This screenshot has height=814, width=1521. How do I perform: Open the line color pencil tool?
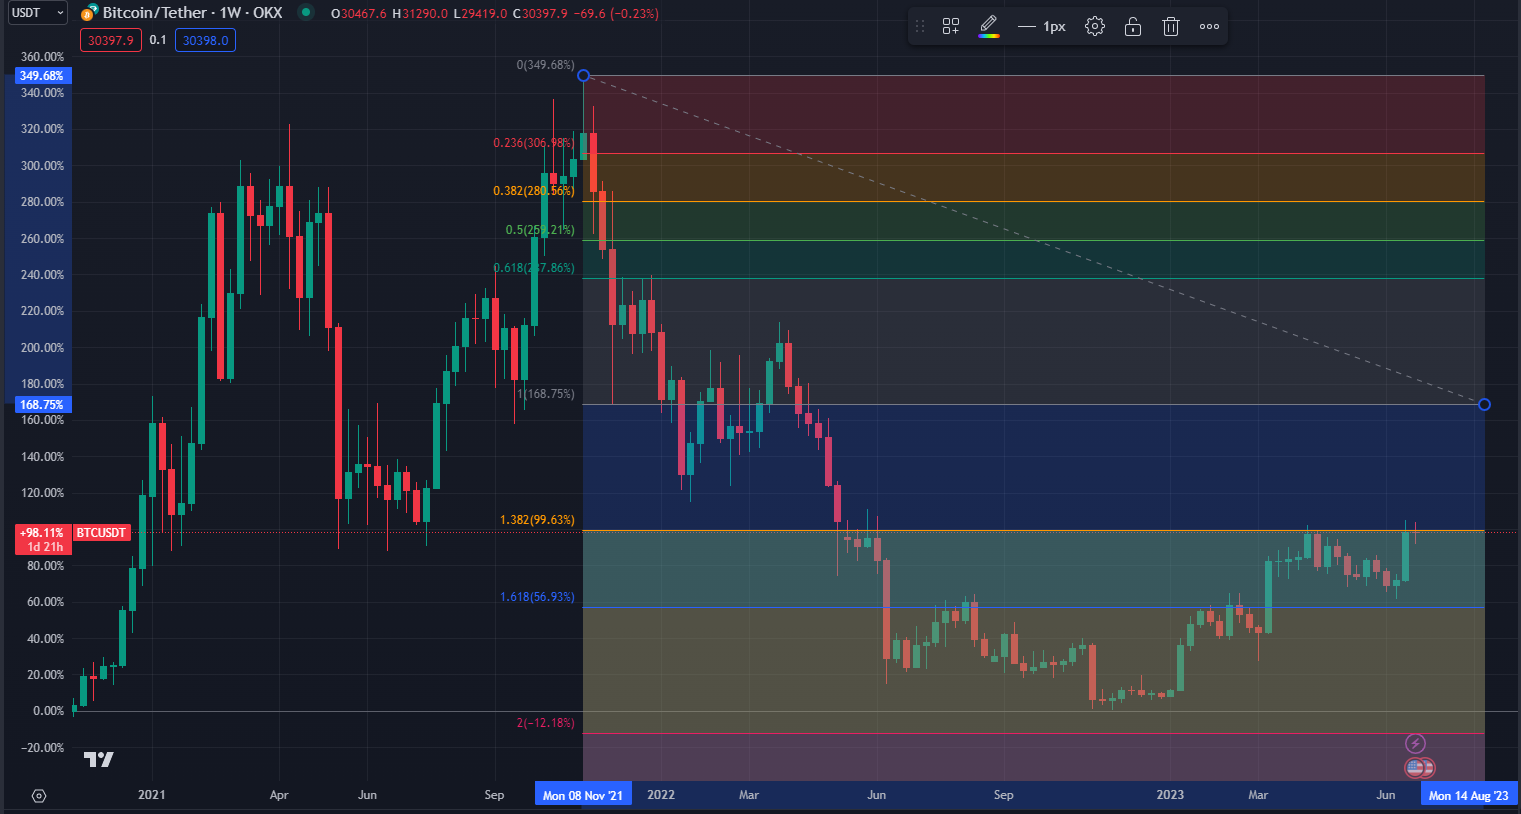click(988, 27)
